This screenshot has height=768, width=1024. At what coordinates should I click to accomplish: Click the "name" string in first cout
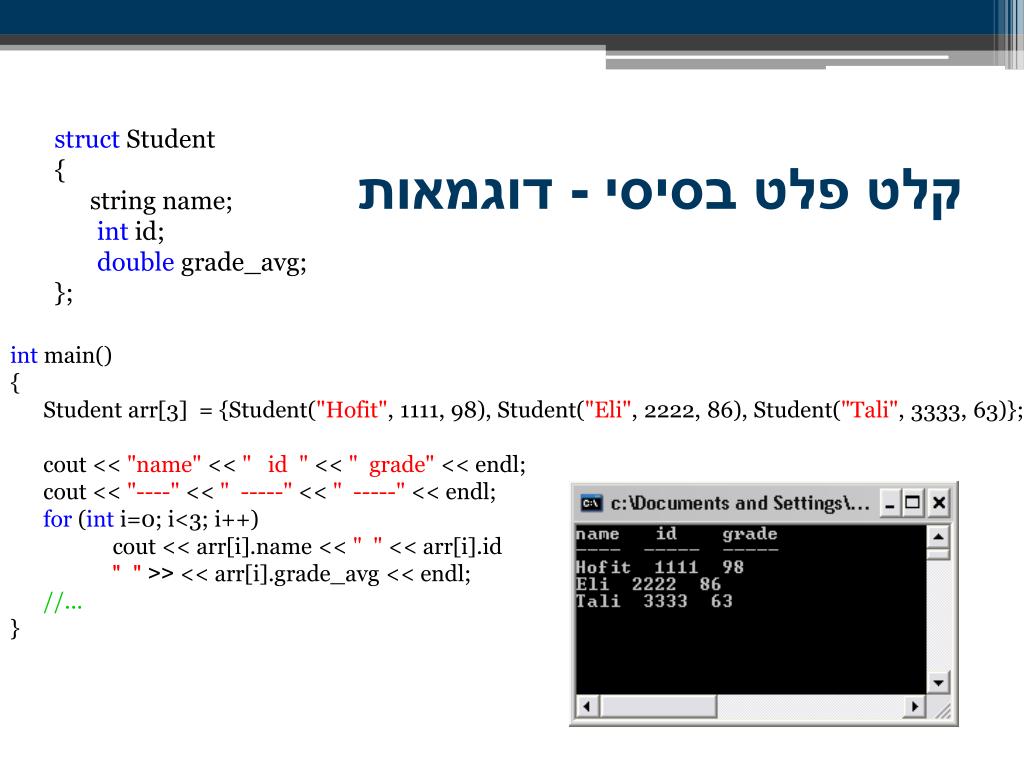point(164,464)
